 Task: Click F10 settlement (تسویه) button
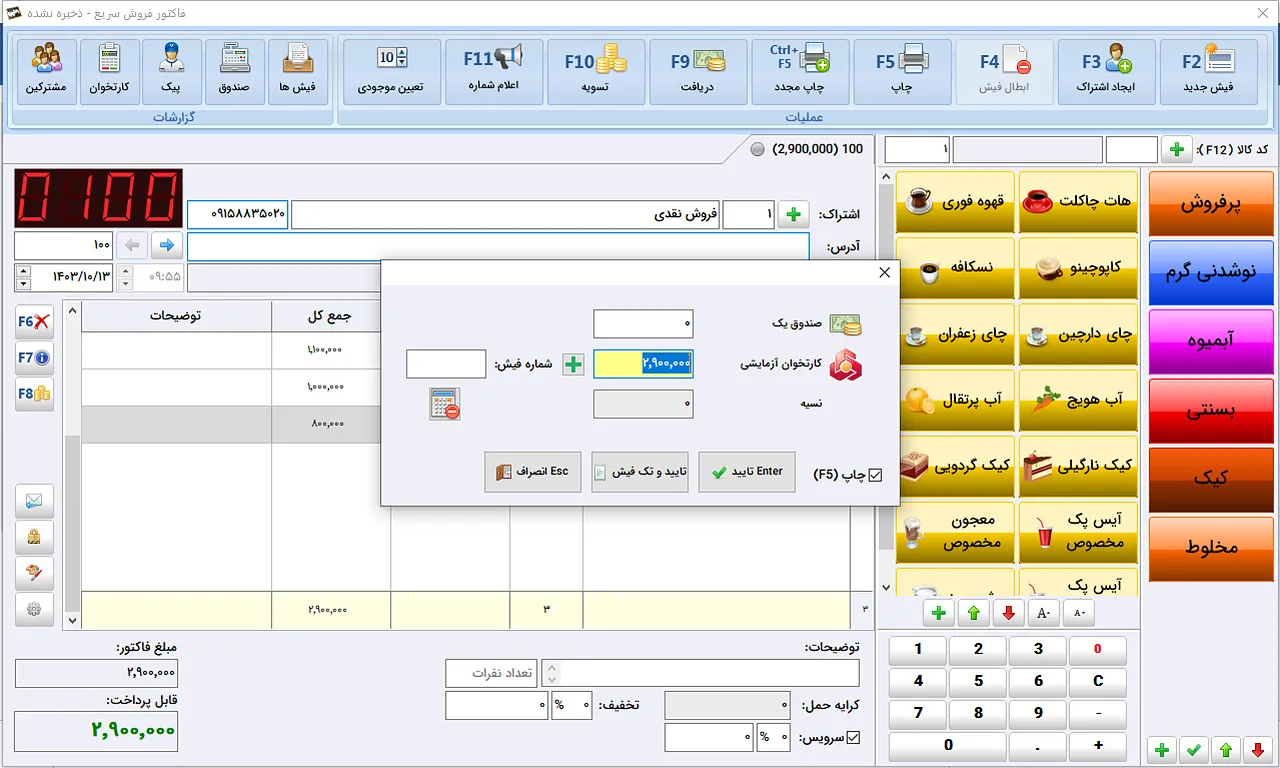click(596, 72)
